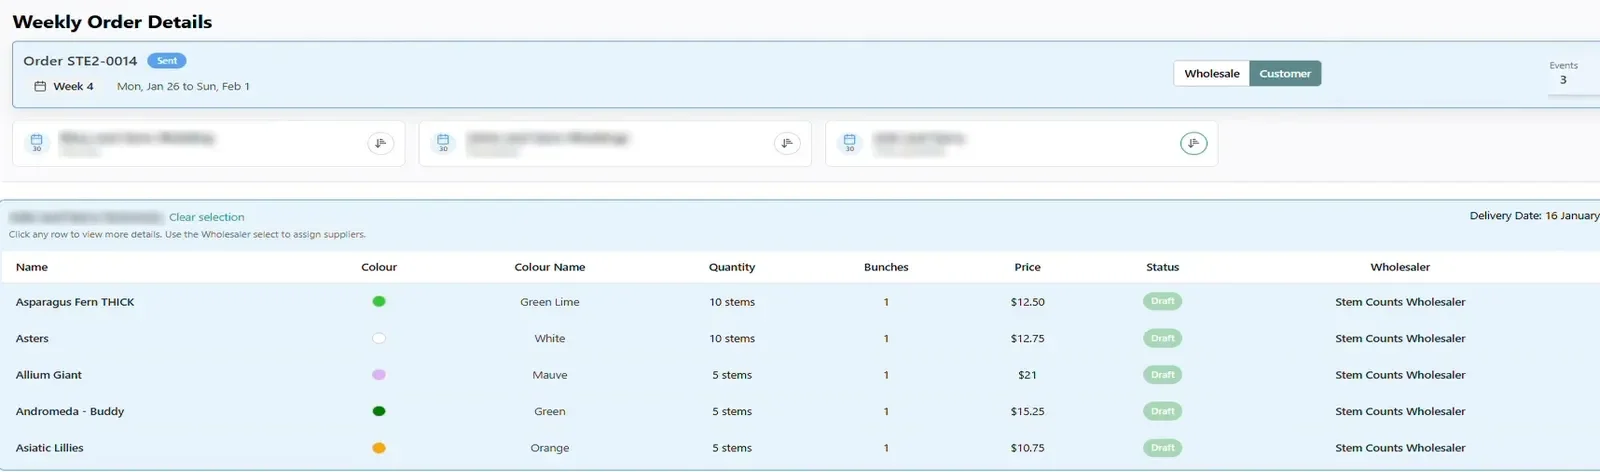Click the Weekly Order Details heading

click(112, 22)
